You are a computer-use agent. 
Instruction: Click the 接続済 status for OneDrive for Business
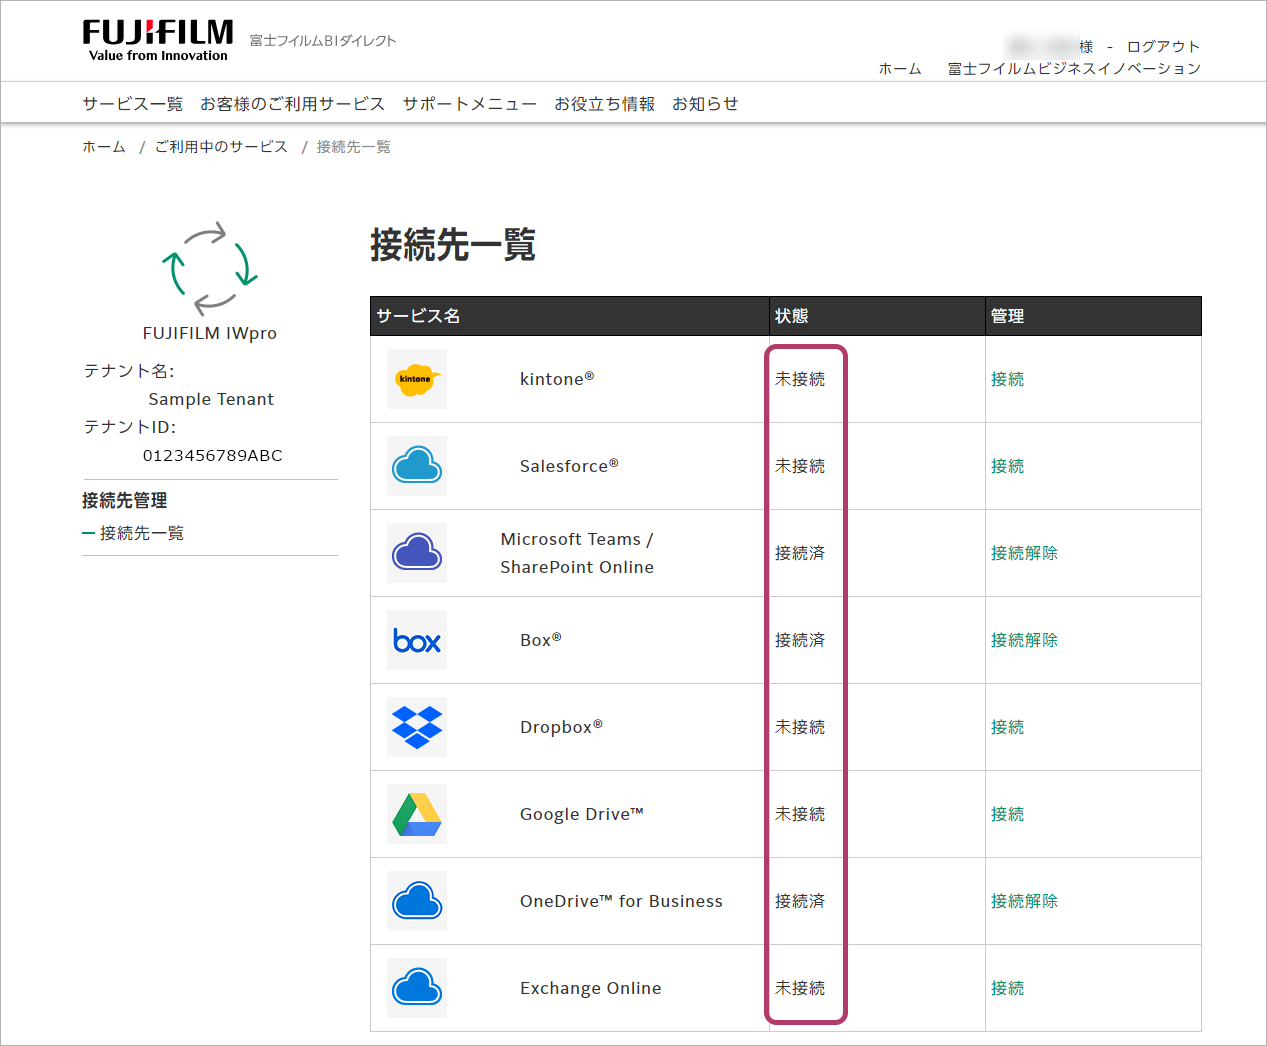pos(800,901)
